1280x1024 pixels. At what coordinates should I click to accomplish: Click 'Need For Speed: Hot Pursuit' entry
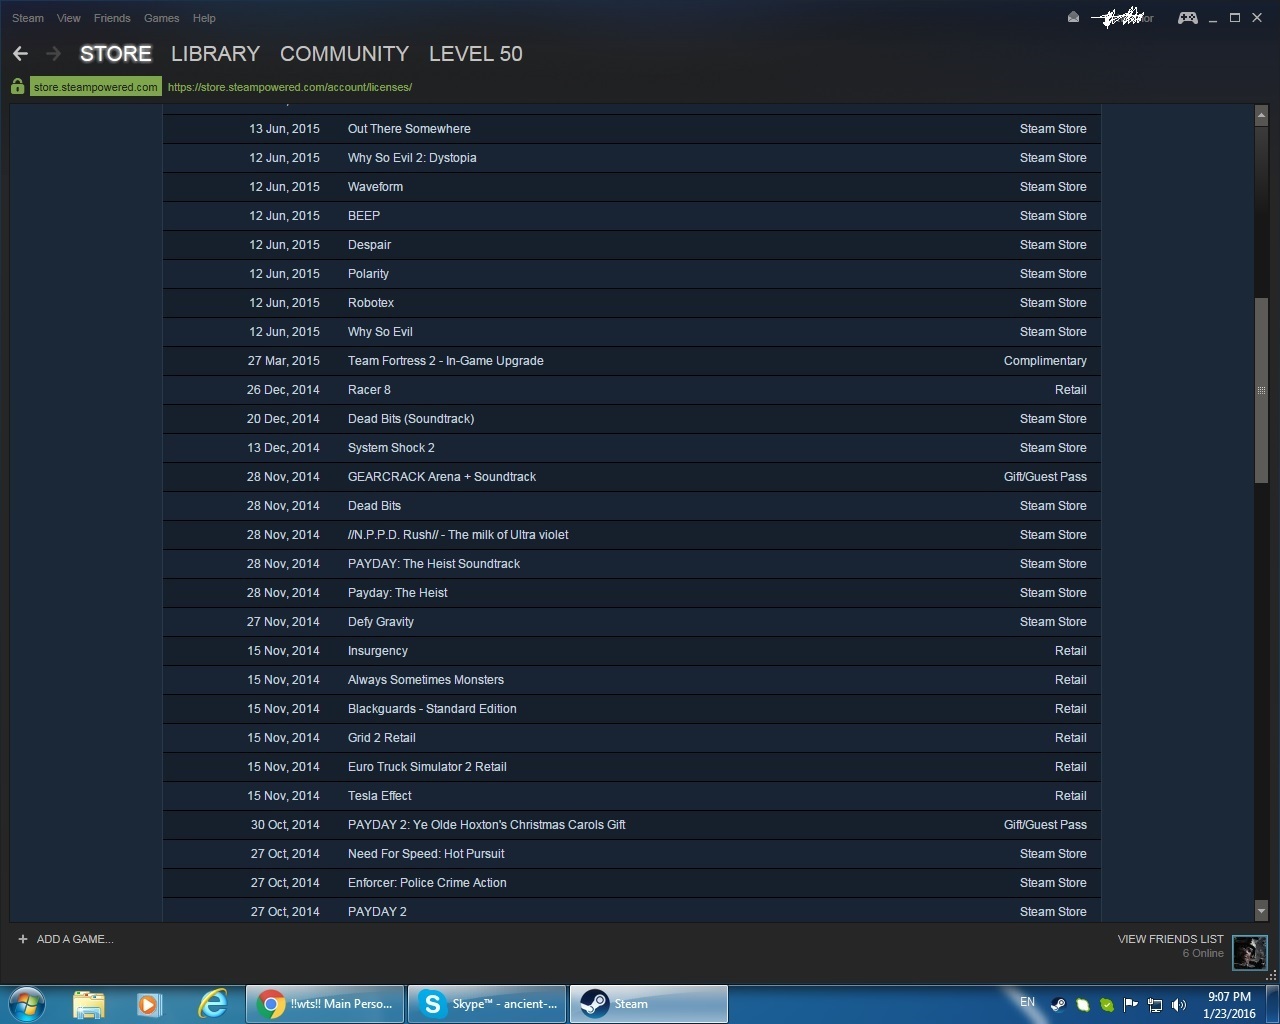pos(631,854)
